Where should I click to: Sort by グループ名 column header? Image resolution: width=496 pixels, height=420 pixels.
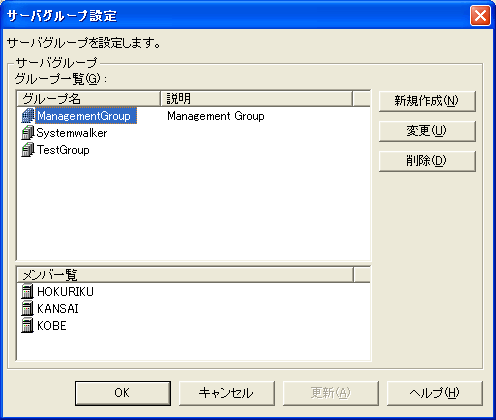click(x=89, y=99)
